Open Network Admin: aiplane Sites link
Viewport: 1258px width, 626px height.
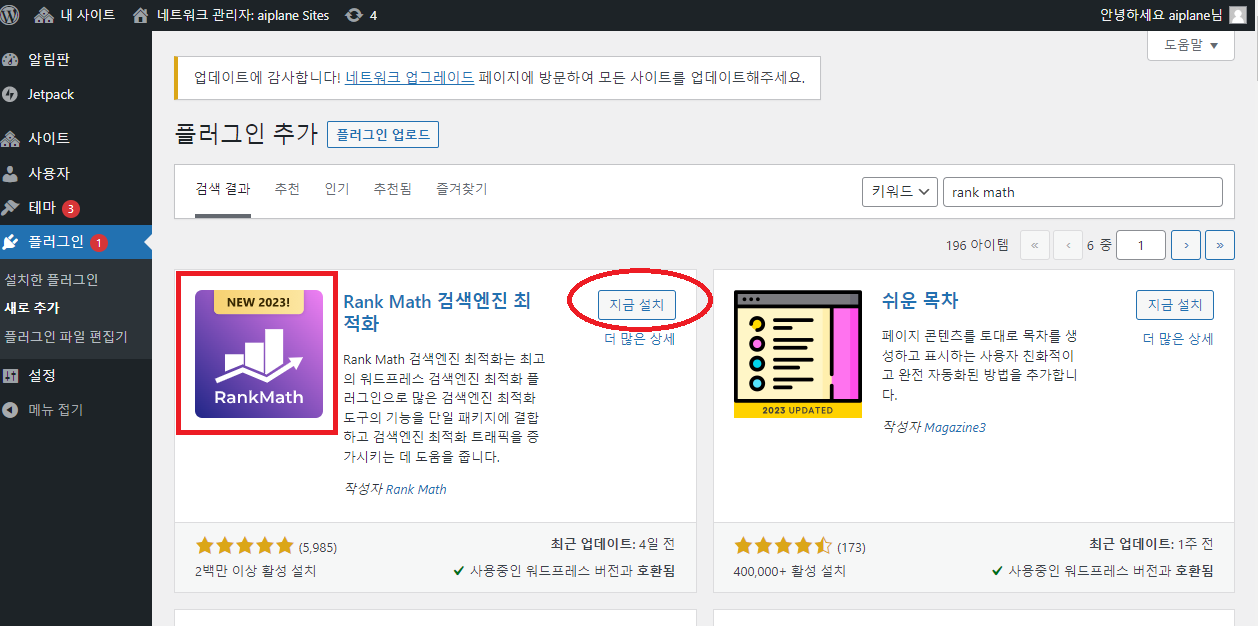pyautogui.click(x=232, y=15)
